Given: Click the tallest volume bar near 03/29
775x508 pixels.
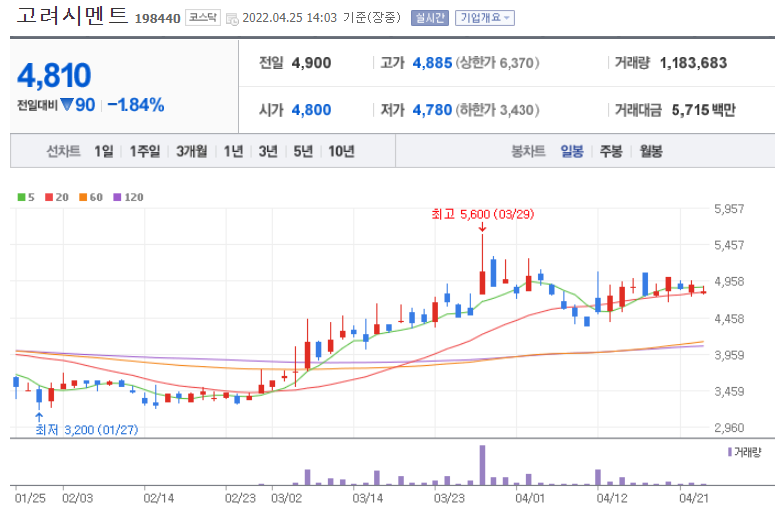Looking at the screenshot, I should (482, 465).
